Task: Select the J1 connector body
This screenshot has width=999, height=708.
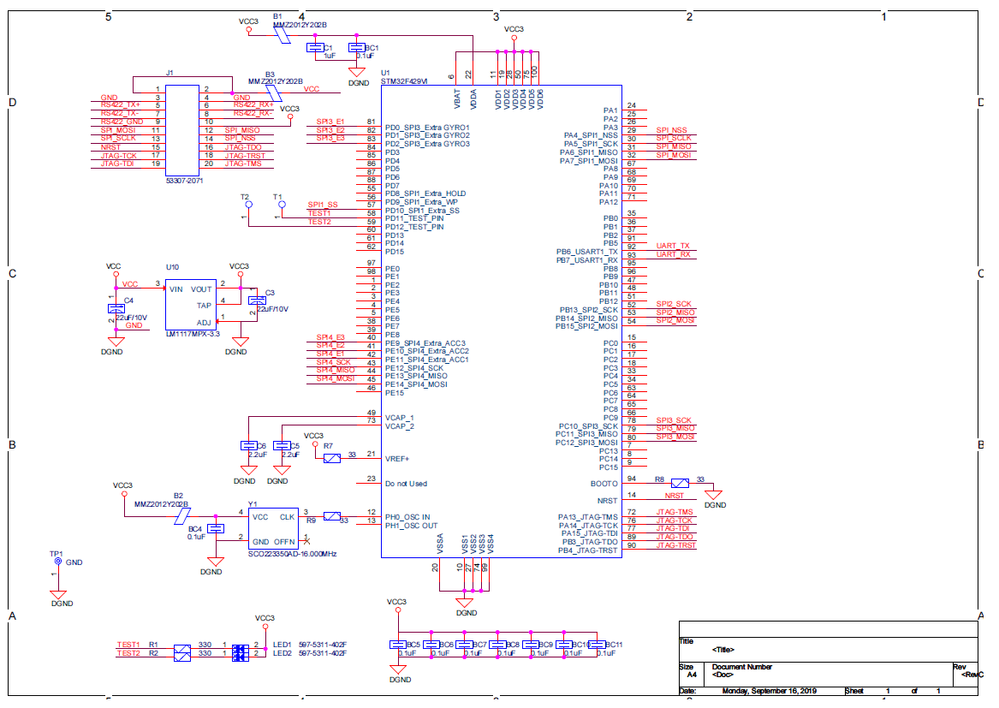Action: (x=182, y=131)
